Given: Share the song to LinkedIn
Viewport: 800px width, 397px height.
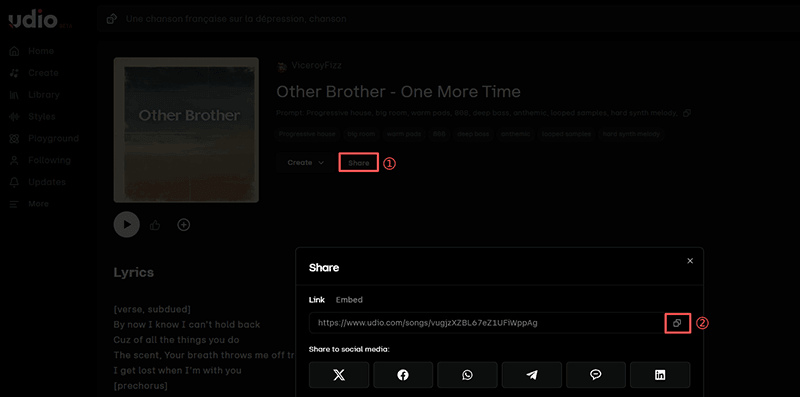Looking at the screenshot, I should click(x=660, y=375).
